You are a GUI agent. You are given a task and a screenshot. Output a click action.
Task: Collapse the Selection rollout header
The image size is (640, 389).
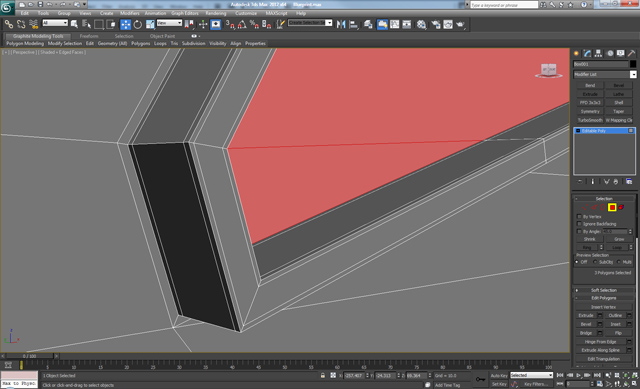point(604,199)
